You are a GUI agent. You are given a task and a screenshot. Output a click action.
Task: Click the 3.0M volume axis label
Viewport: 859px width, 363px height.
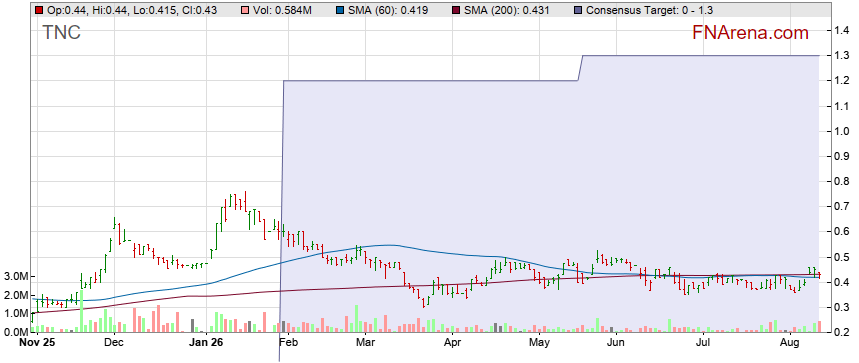(x=15, y=277)
